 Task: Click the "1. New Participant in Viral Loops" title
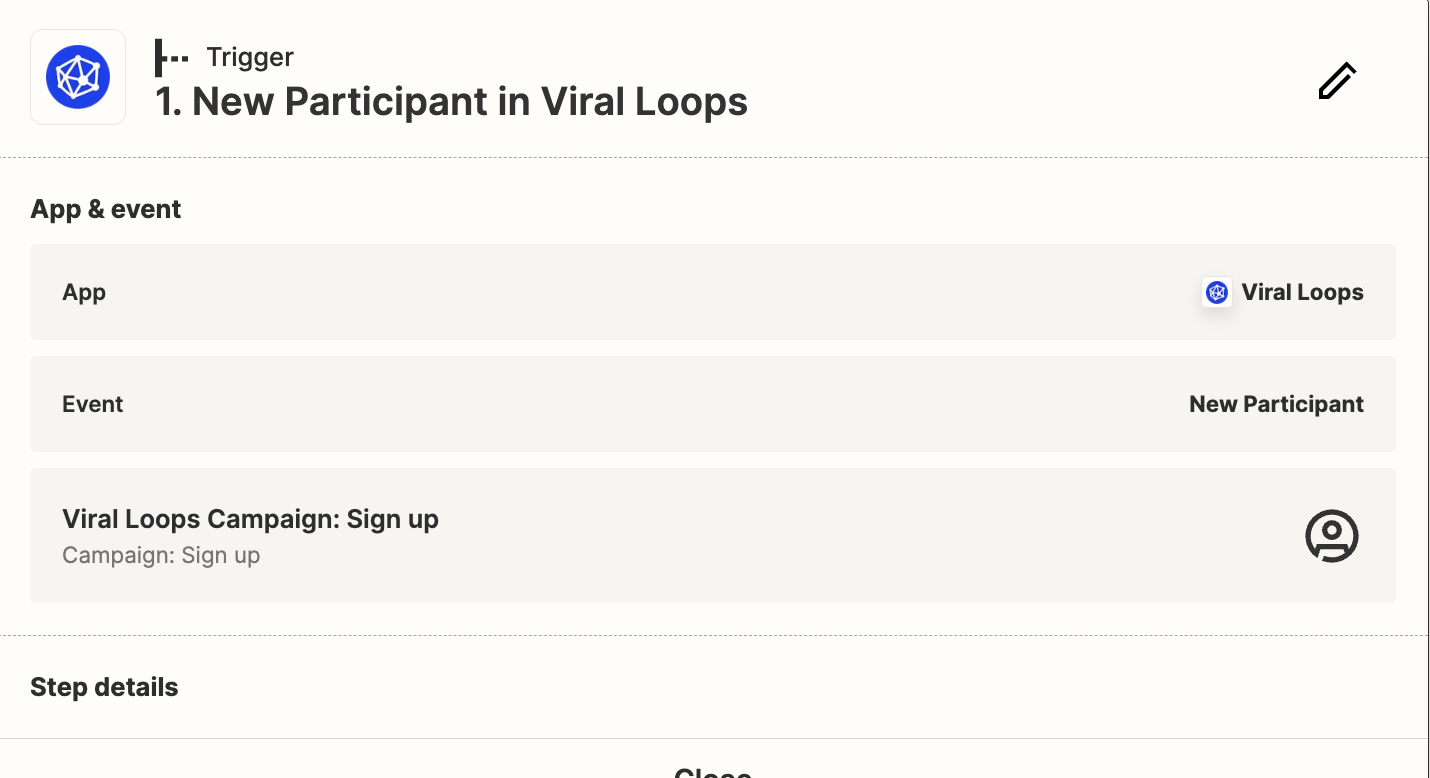pyautogui.click(x=451, y=102)
